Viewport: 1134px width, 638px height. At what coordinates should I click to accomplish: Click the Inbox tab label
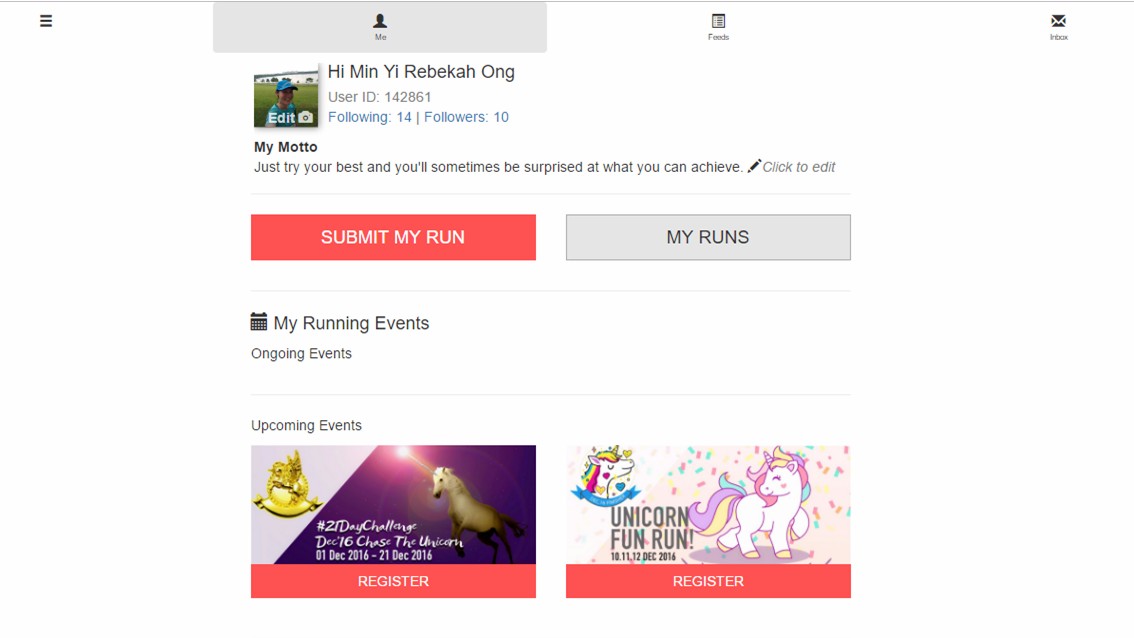tap(1059, 37)
